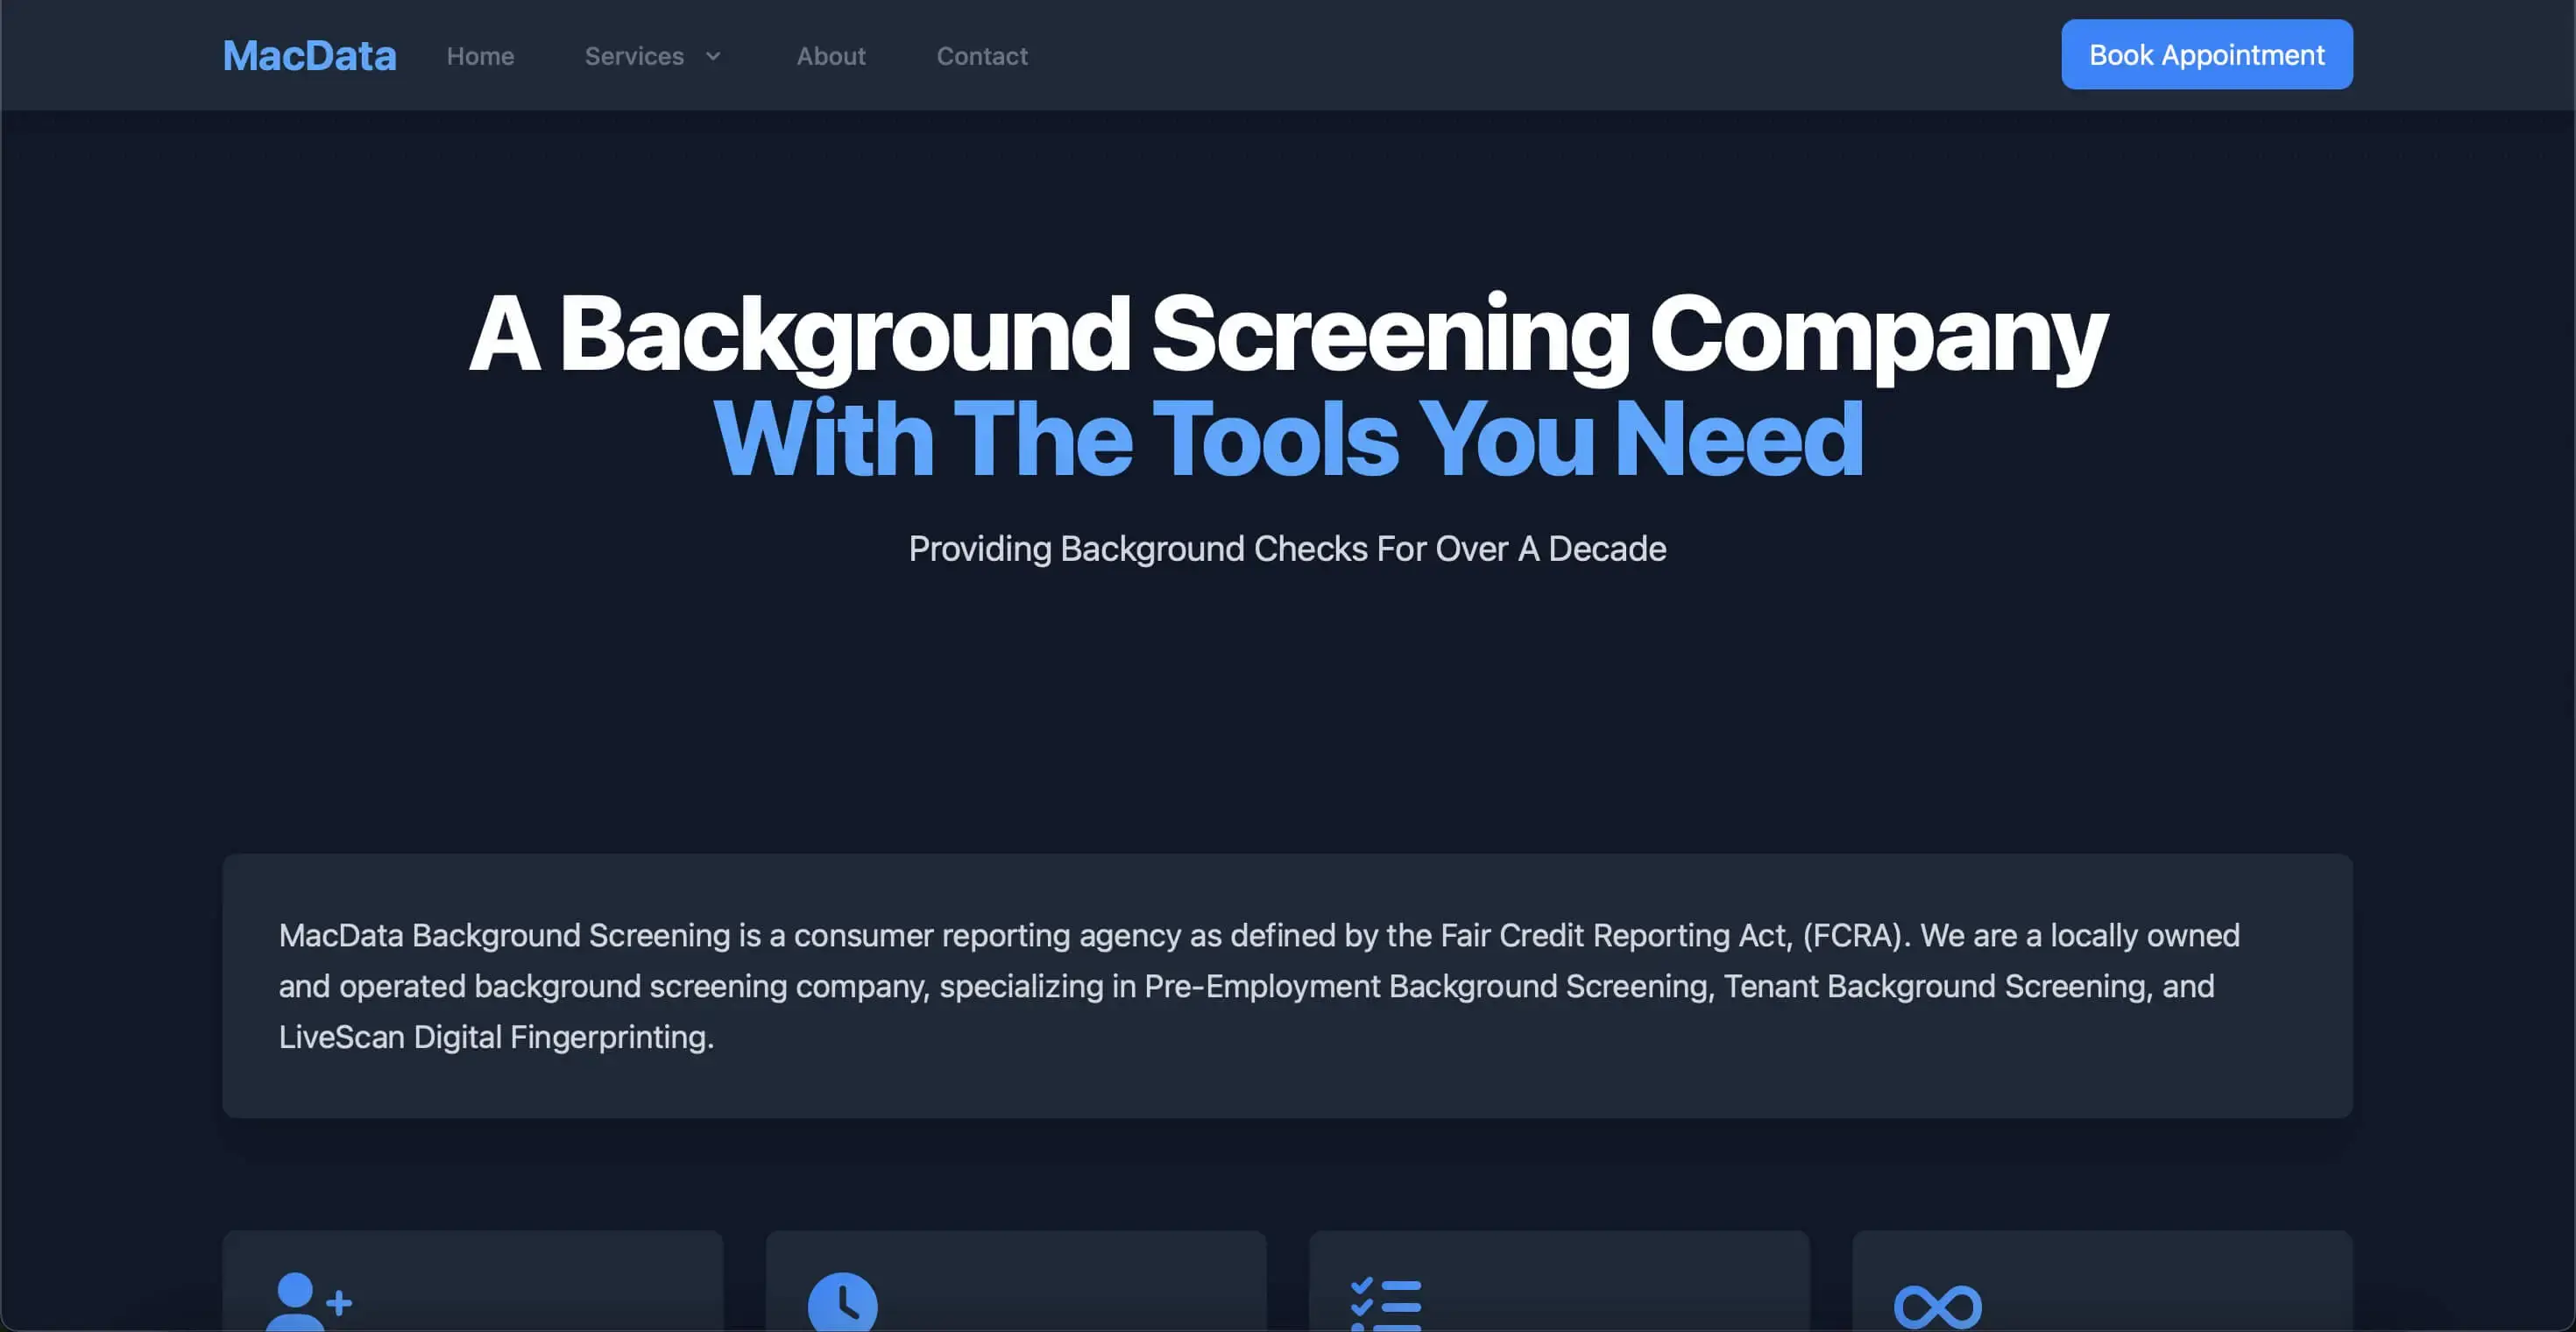Click the MacData logo

[x=310, y=55]
